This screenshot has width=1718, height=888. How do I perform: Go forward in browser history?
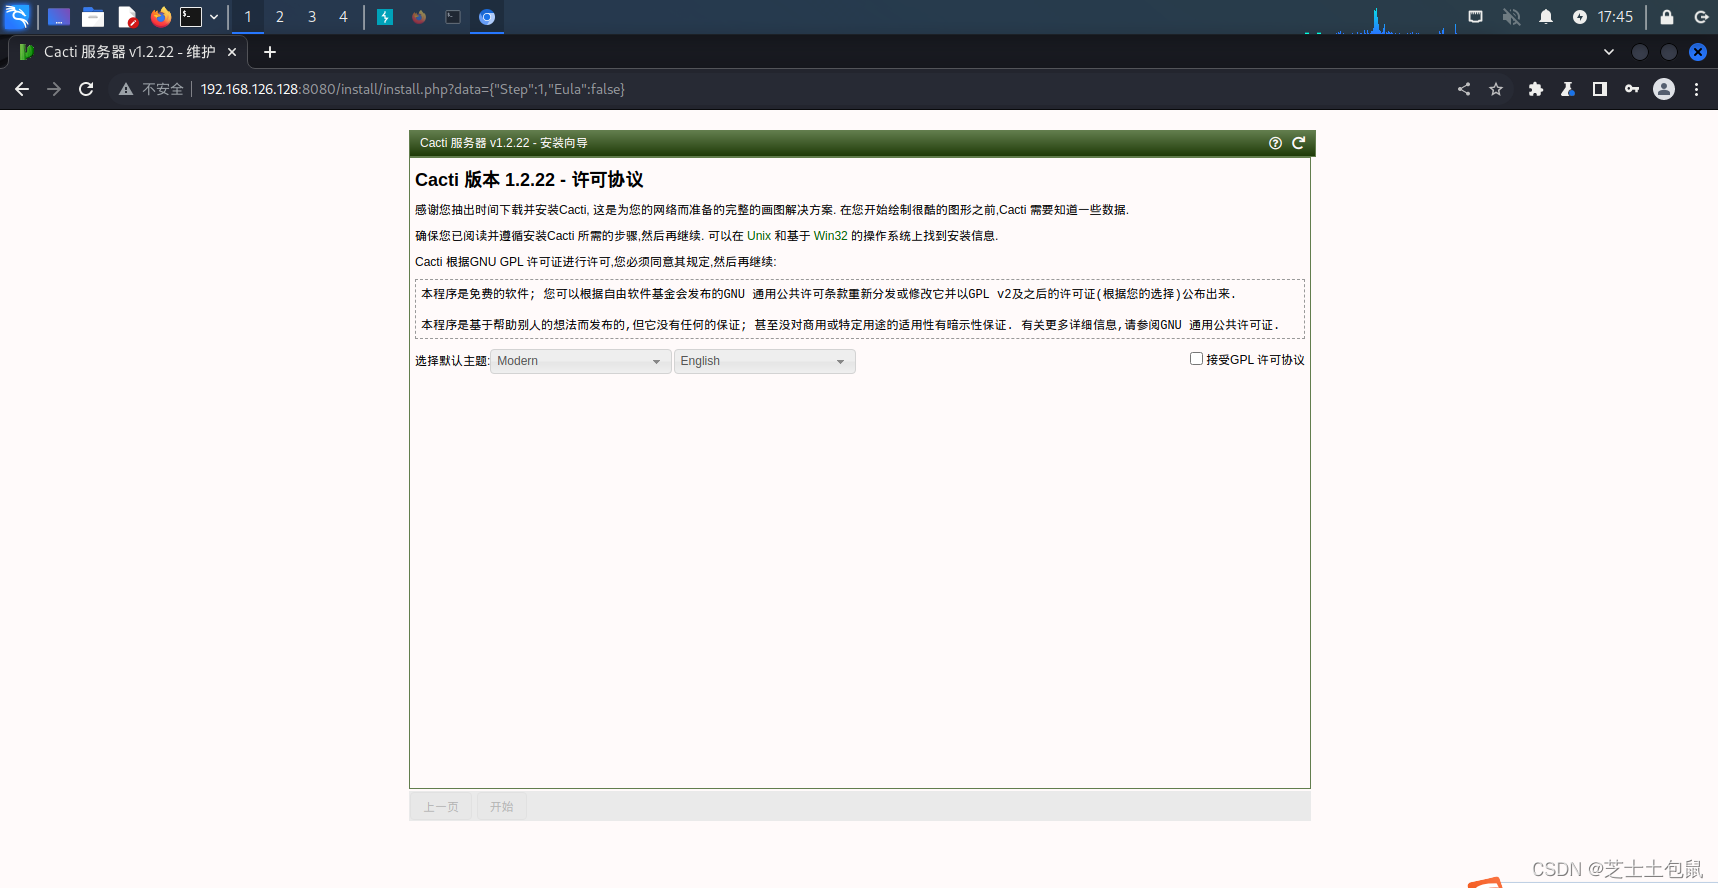point(54,89)
